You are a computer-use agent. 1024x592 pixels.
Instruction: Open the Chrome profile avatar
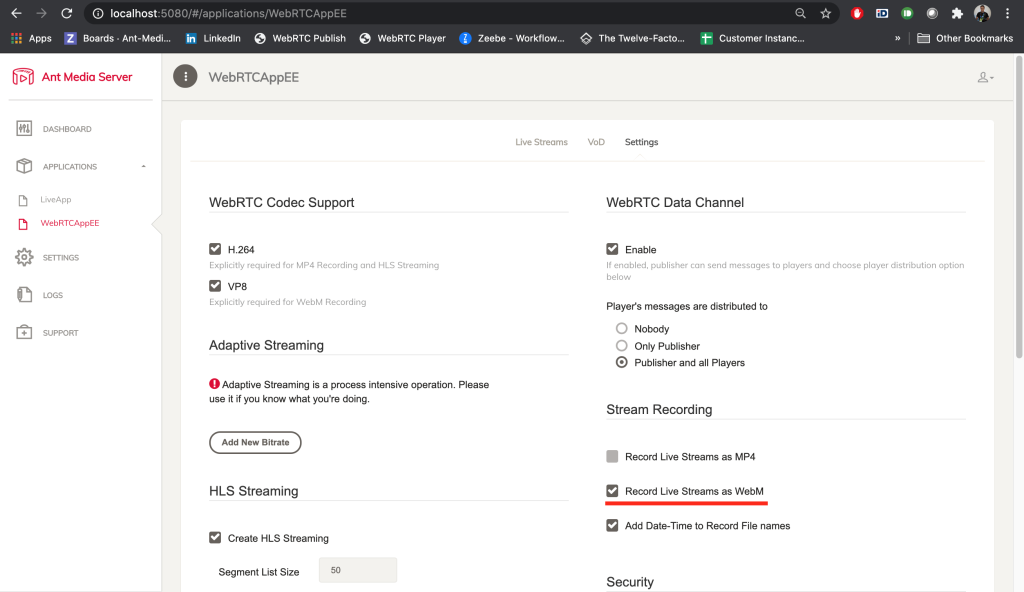(982, 13)
